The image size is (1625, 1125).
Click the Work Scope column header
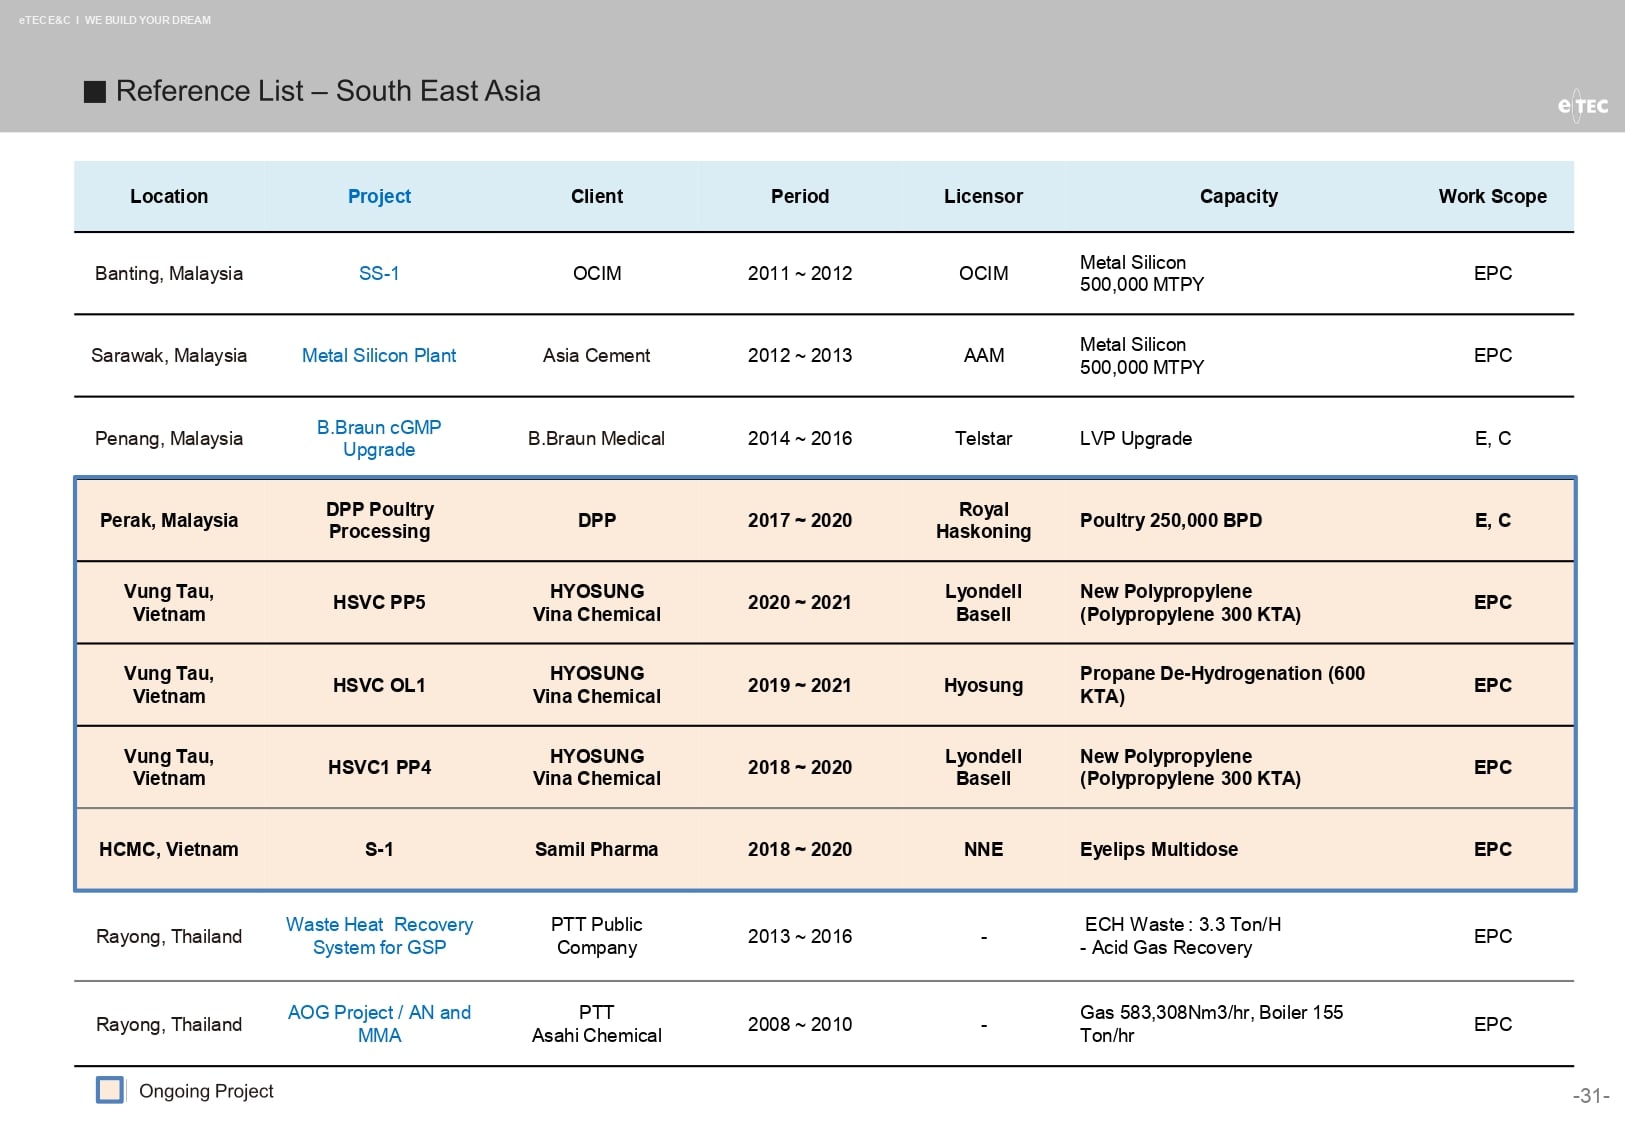1492,196
